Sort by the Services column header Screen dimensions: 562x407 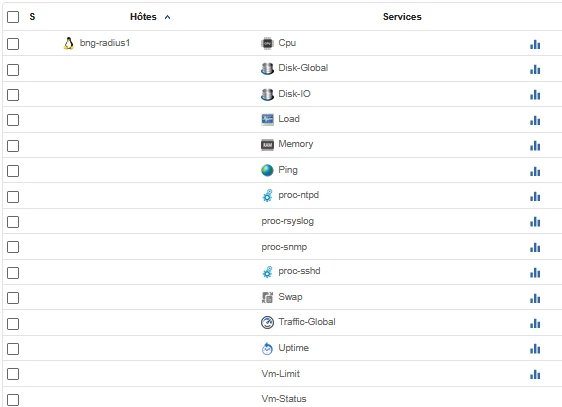pos(402,17)
